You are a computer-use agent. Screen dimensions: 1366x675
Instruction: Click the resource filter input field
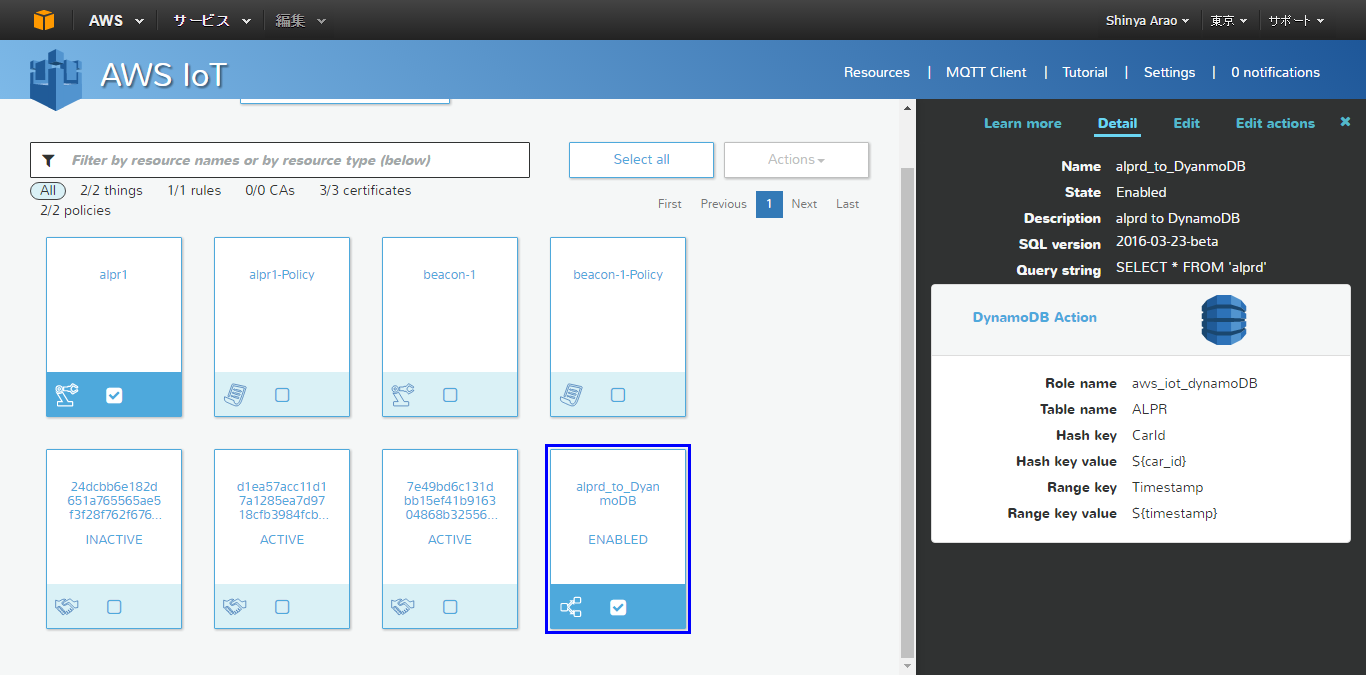coord(280,160)
